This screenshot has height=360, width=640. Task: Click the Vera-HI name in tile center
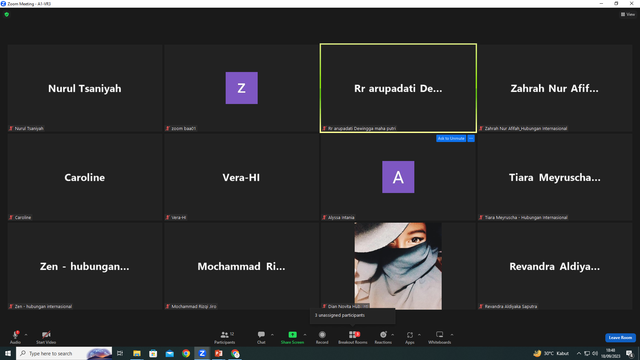click(241, 178)
